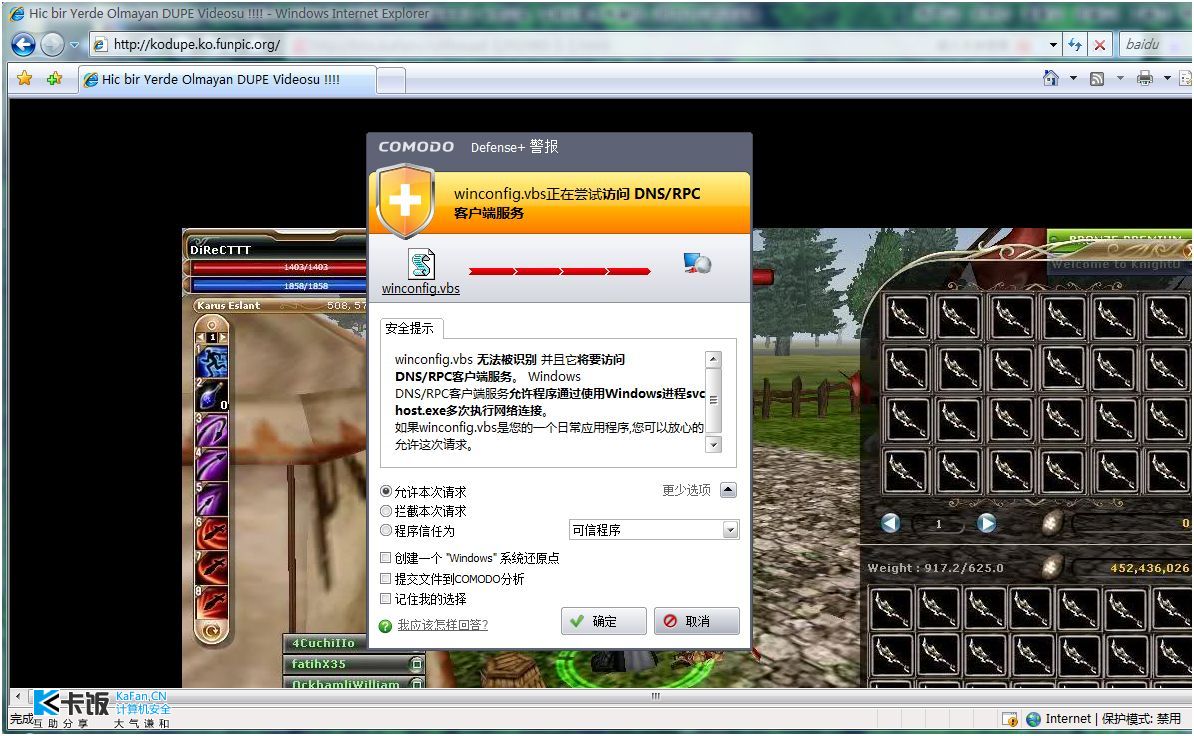Select 程序信任为 radio button
The width and height of the screenshot is (1194, 736).
[386, 530]
